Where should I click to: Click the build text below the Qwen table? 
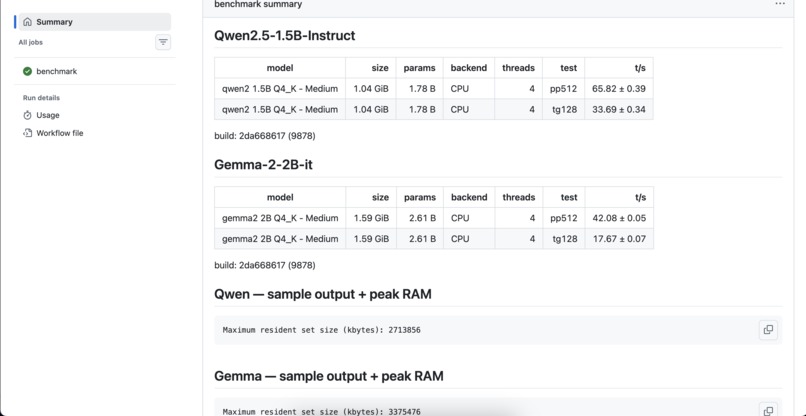[265, 136]
